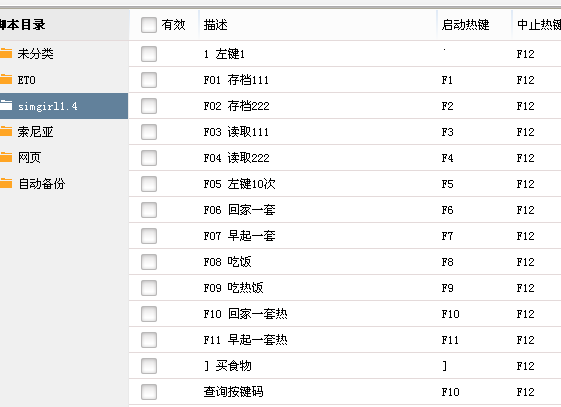The height and width of the screenshot is (407, 561).
Task: Open the 未分类 folder icon
Action: [x=5, y=54]
